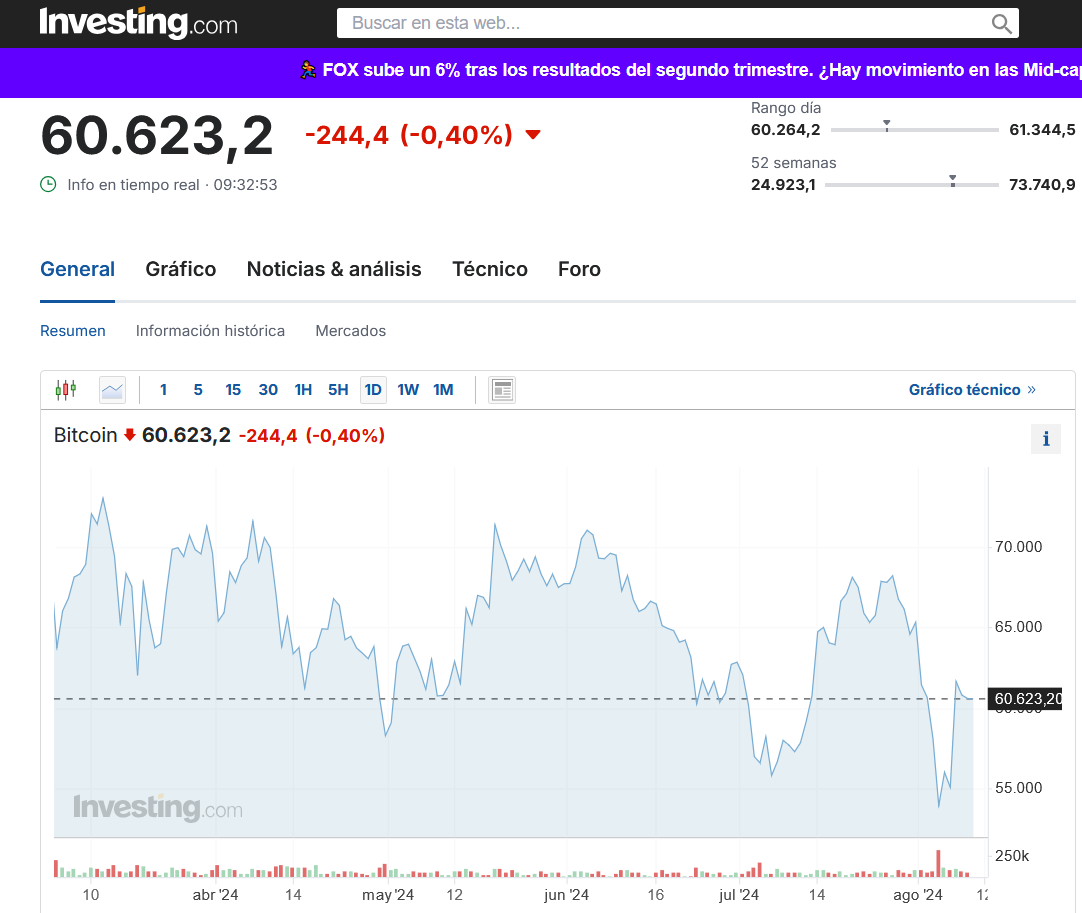This screenshot has height=913, width=1082.
Task: Click the may '24 date axis label
Action: coord(388,895)
